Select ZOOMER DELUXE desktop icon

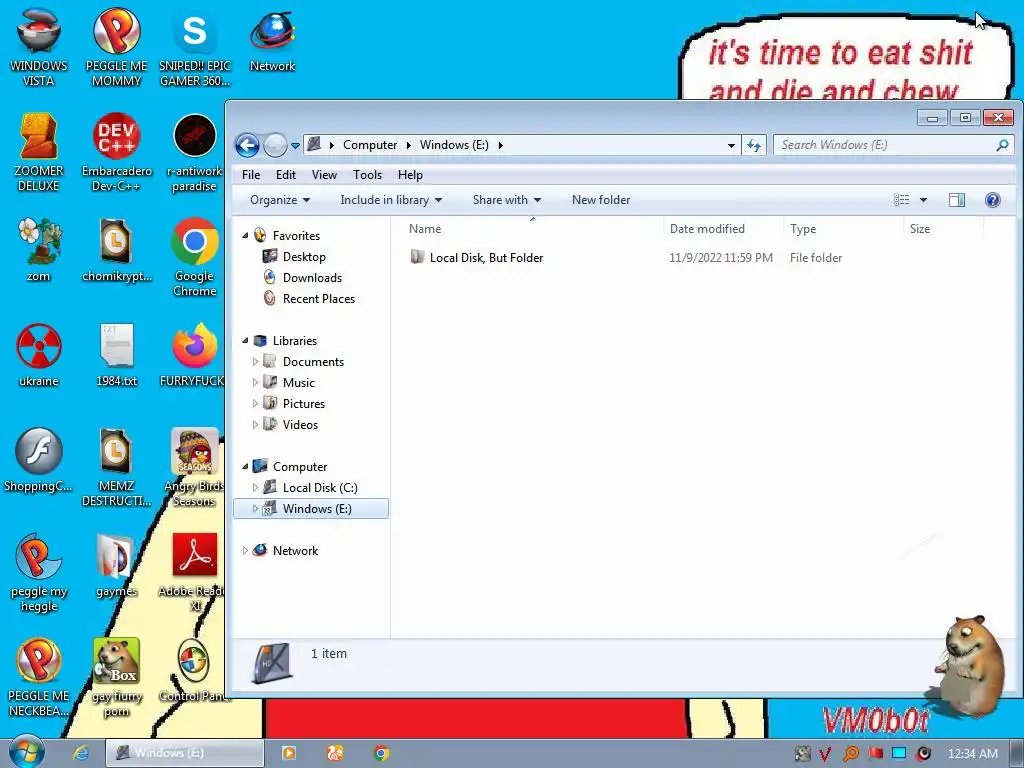(39, 152)
